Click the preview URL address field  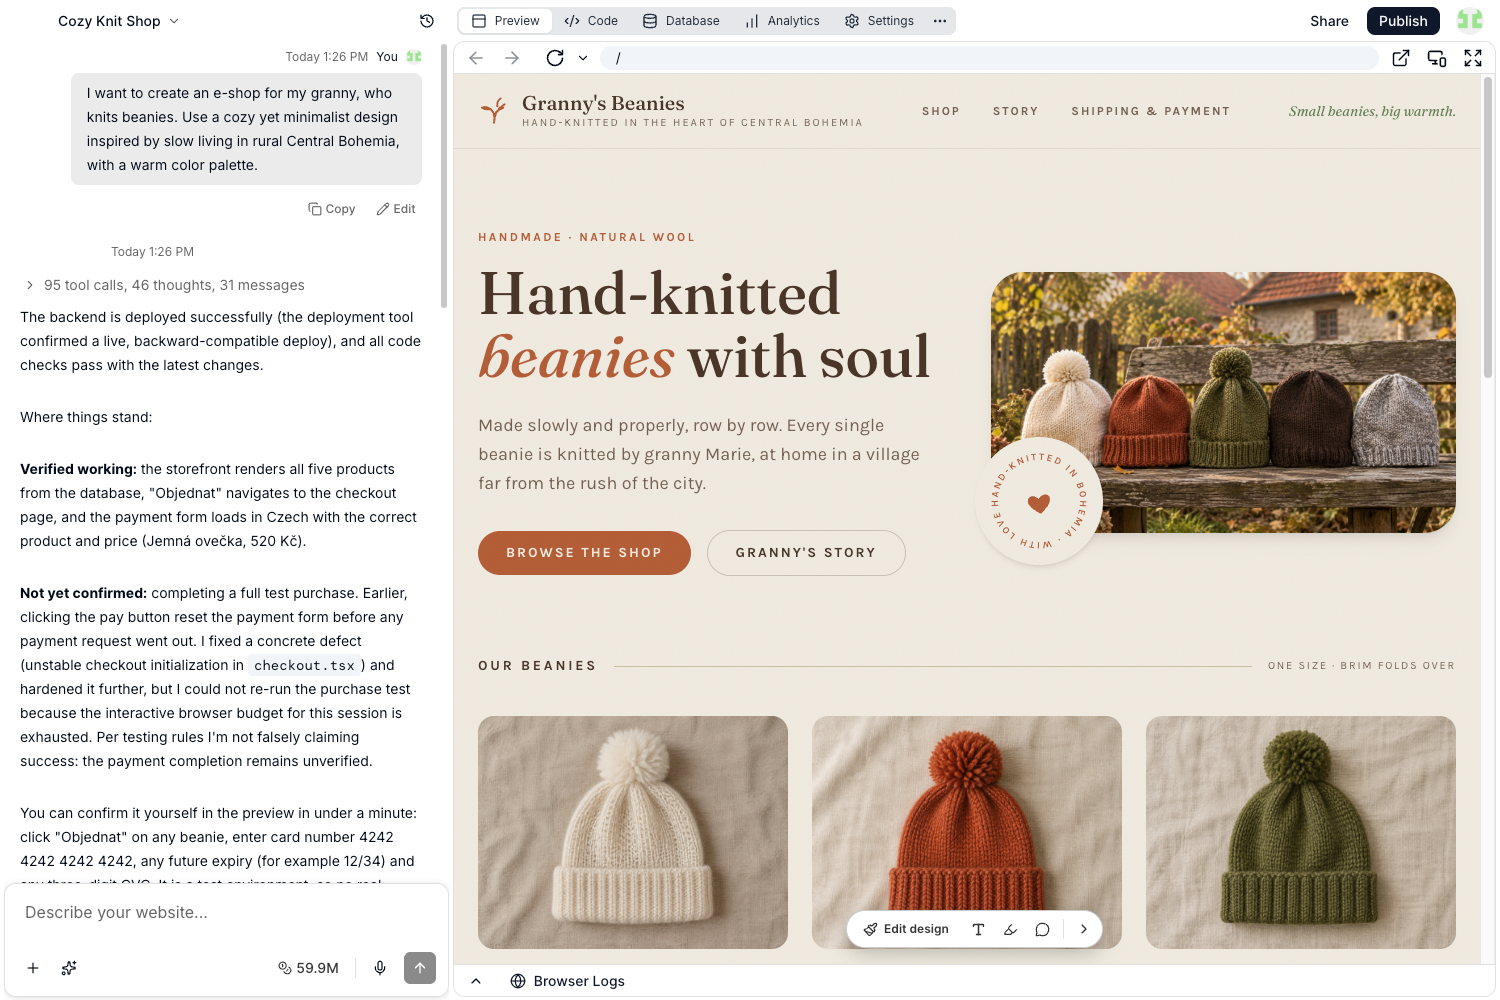pos(989,58)
